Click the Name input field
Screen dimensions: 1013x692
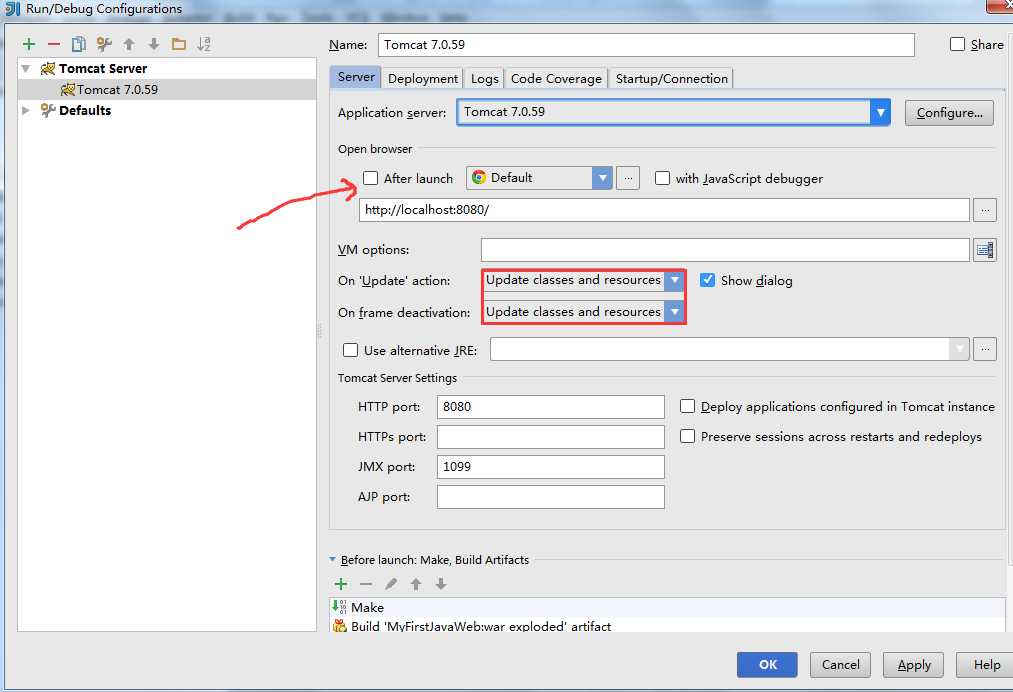[646, 45]
